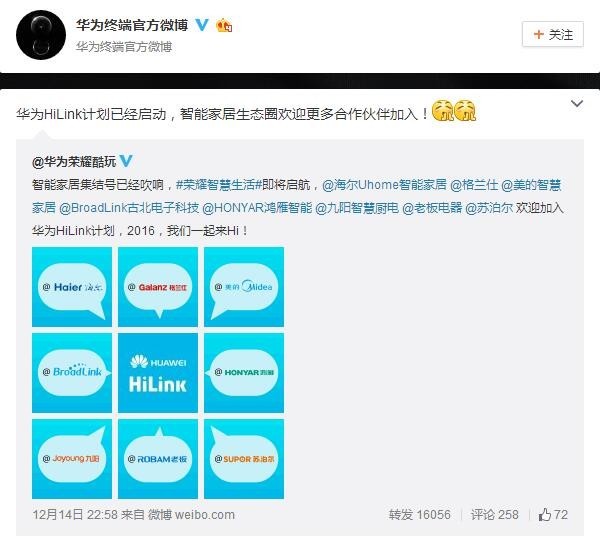Open the Huawei Terminal profile avatar
This screenshot has height=539, width=600.
(41, 35)
